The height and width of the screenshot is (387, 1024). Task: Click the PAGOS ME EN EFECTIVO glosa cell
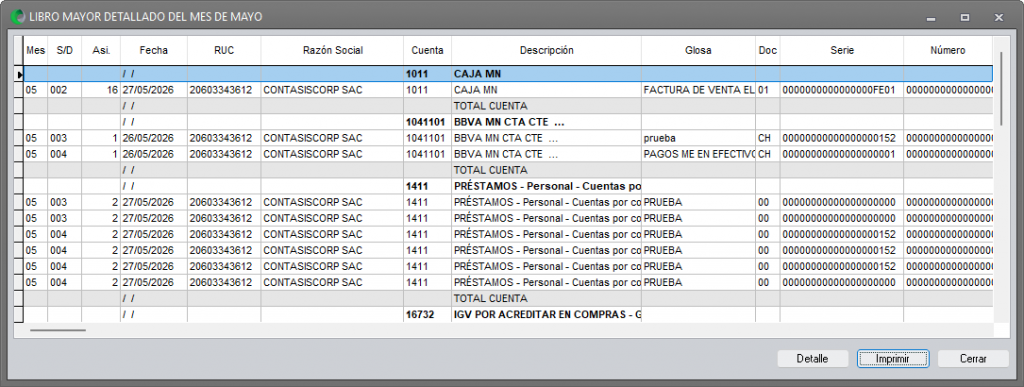pos(698,154)
